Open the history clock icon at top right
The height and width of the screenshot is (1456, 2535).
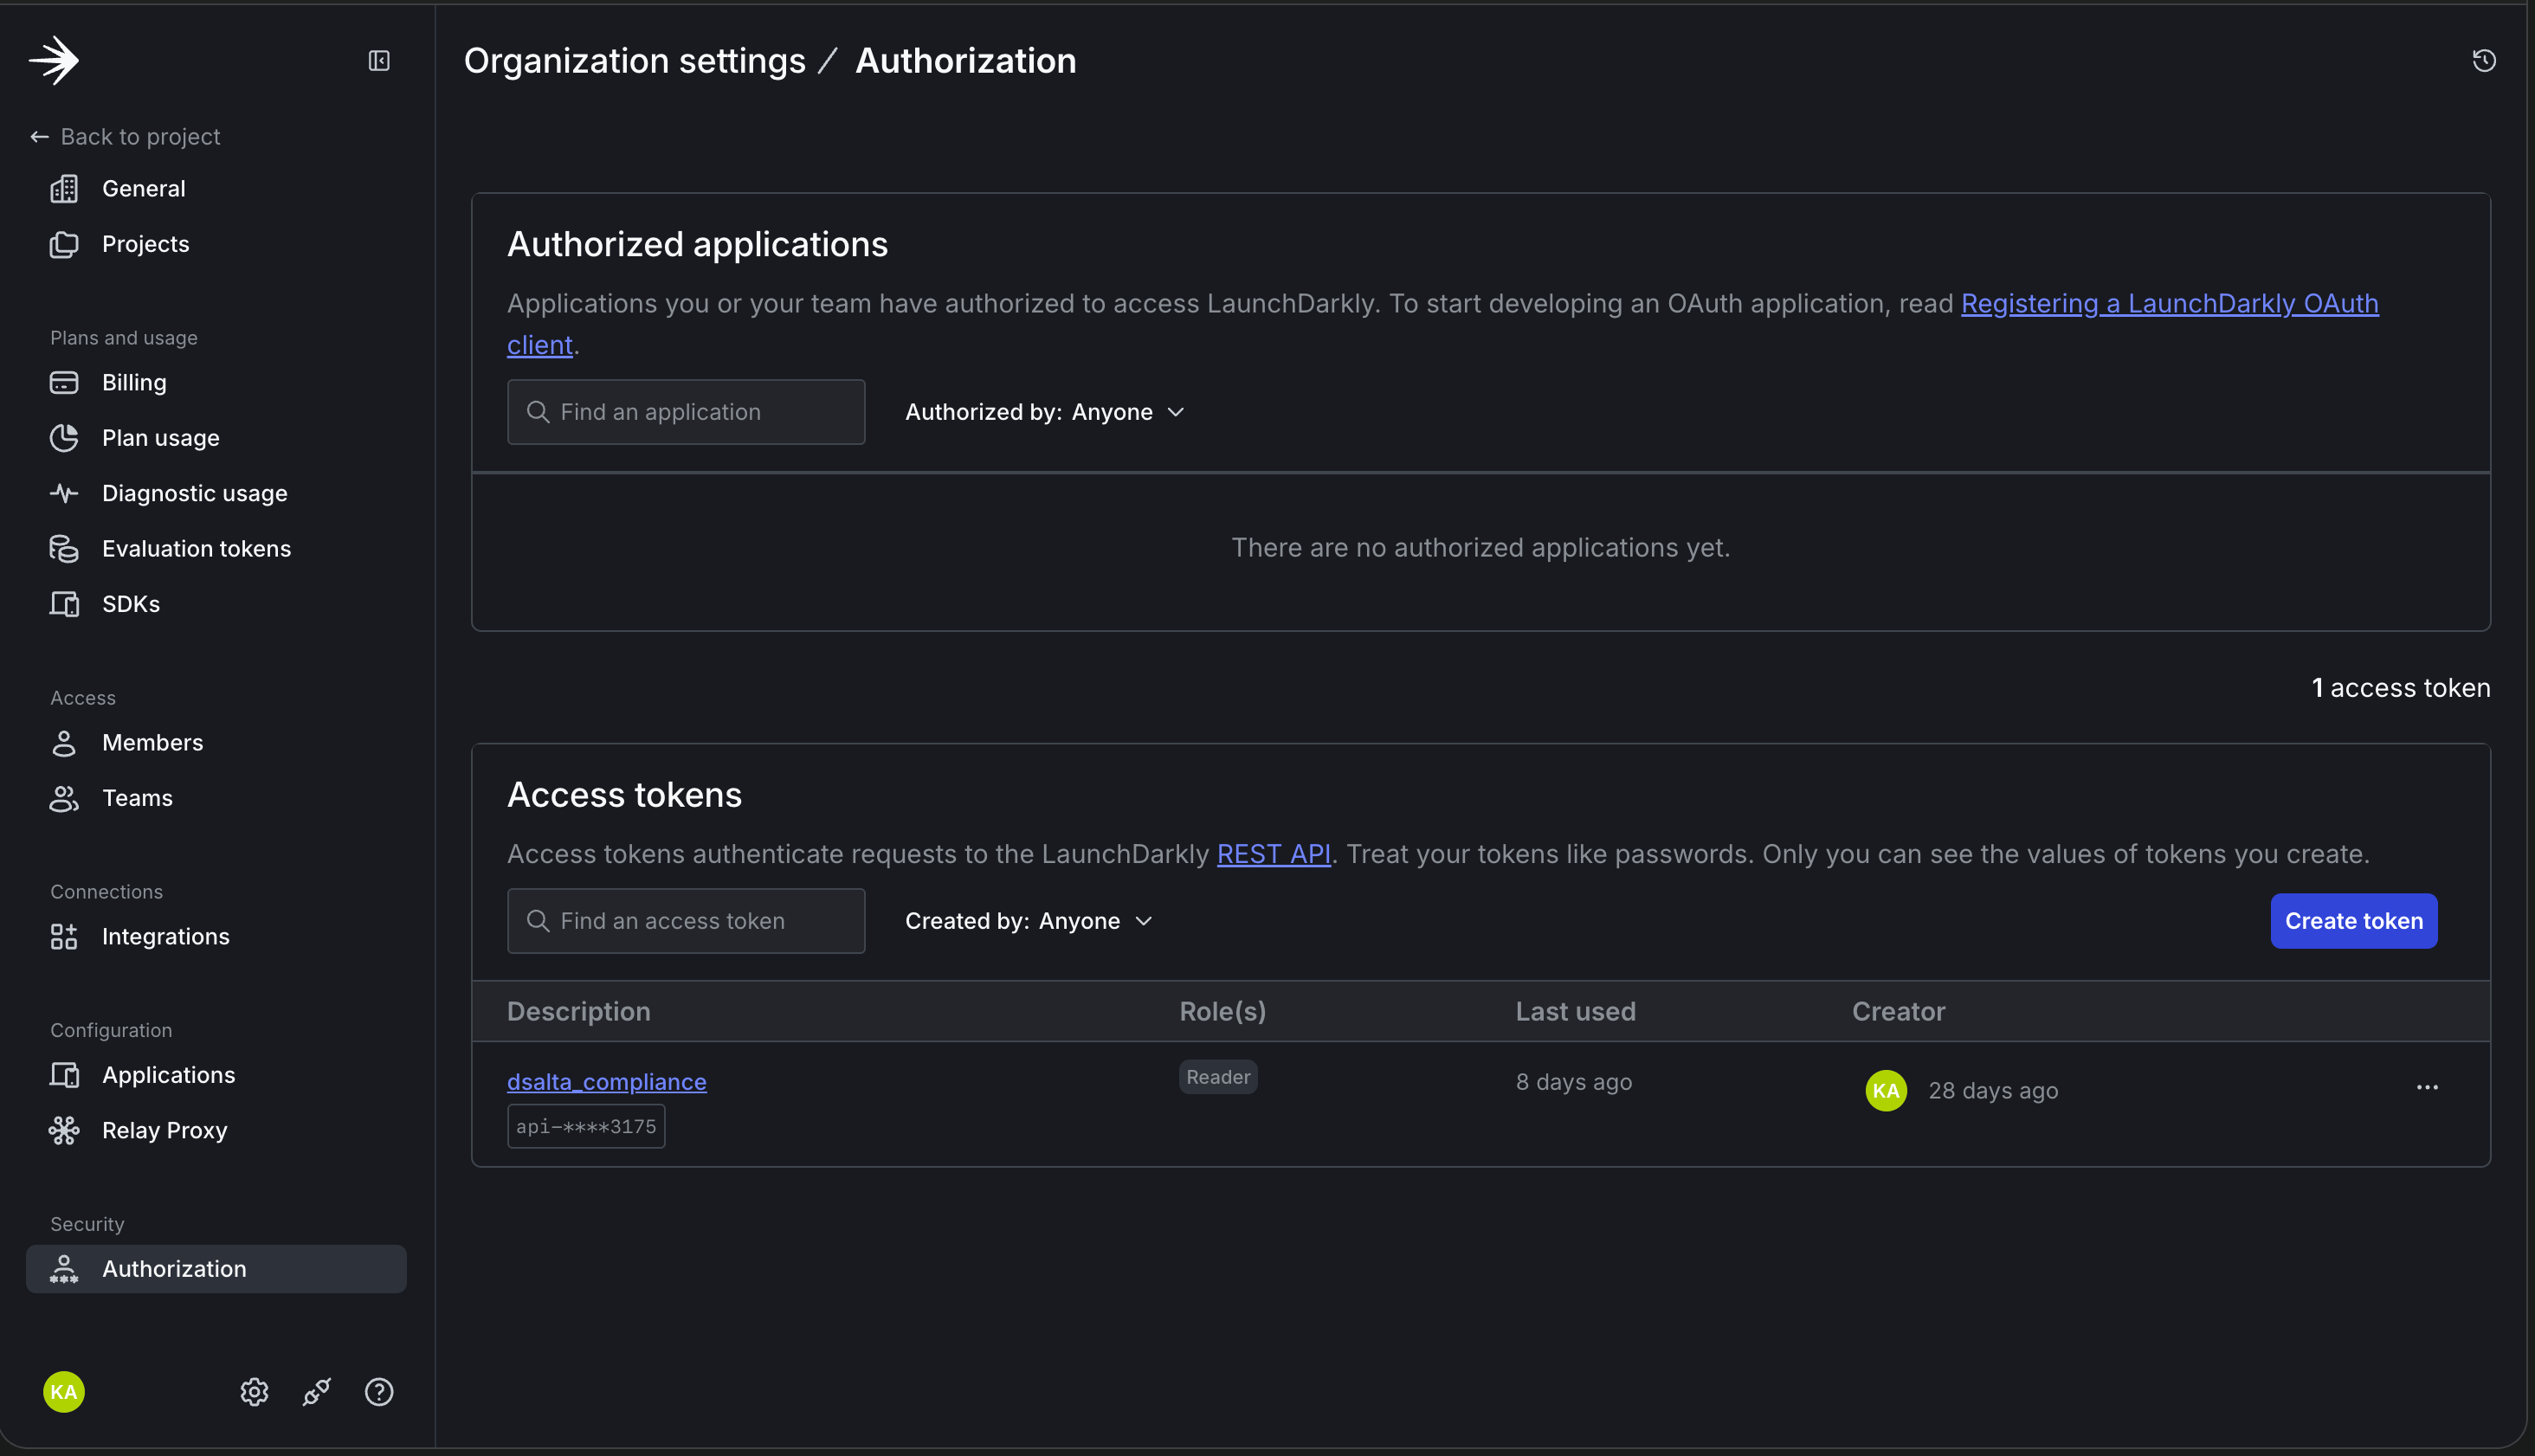(2484, 61)
